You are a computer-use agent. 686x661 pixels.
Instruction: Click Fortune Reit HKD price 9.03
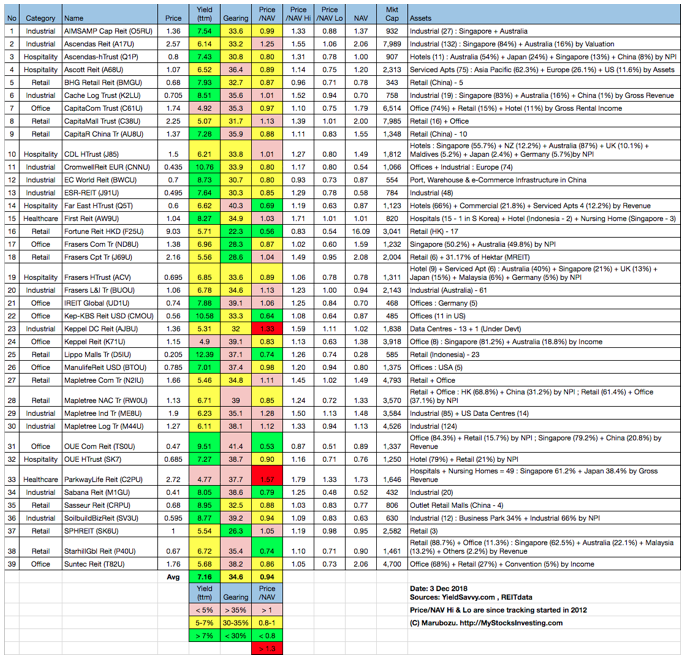173,231
